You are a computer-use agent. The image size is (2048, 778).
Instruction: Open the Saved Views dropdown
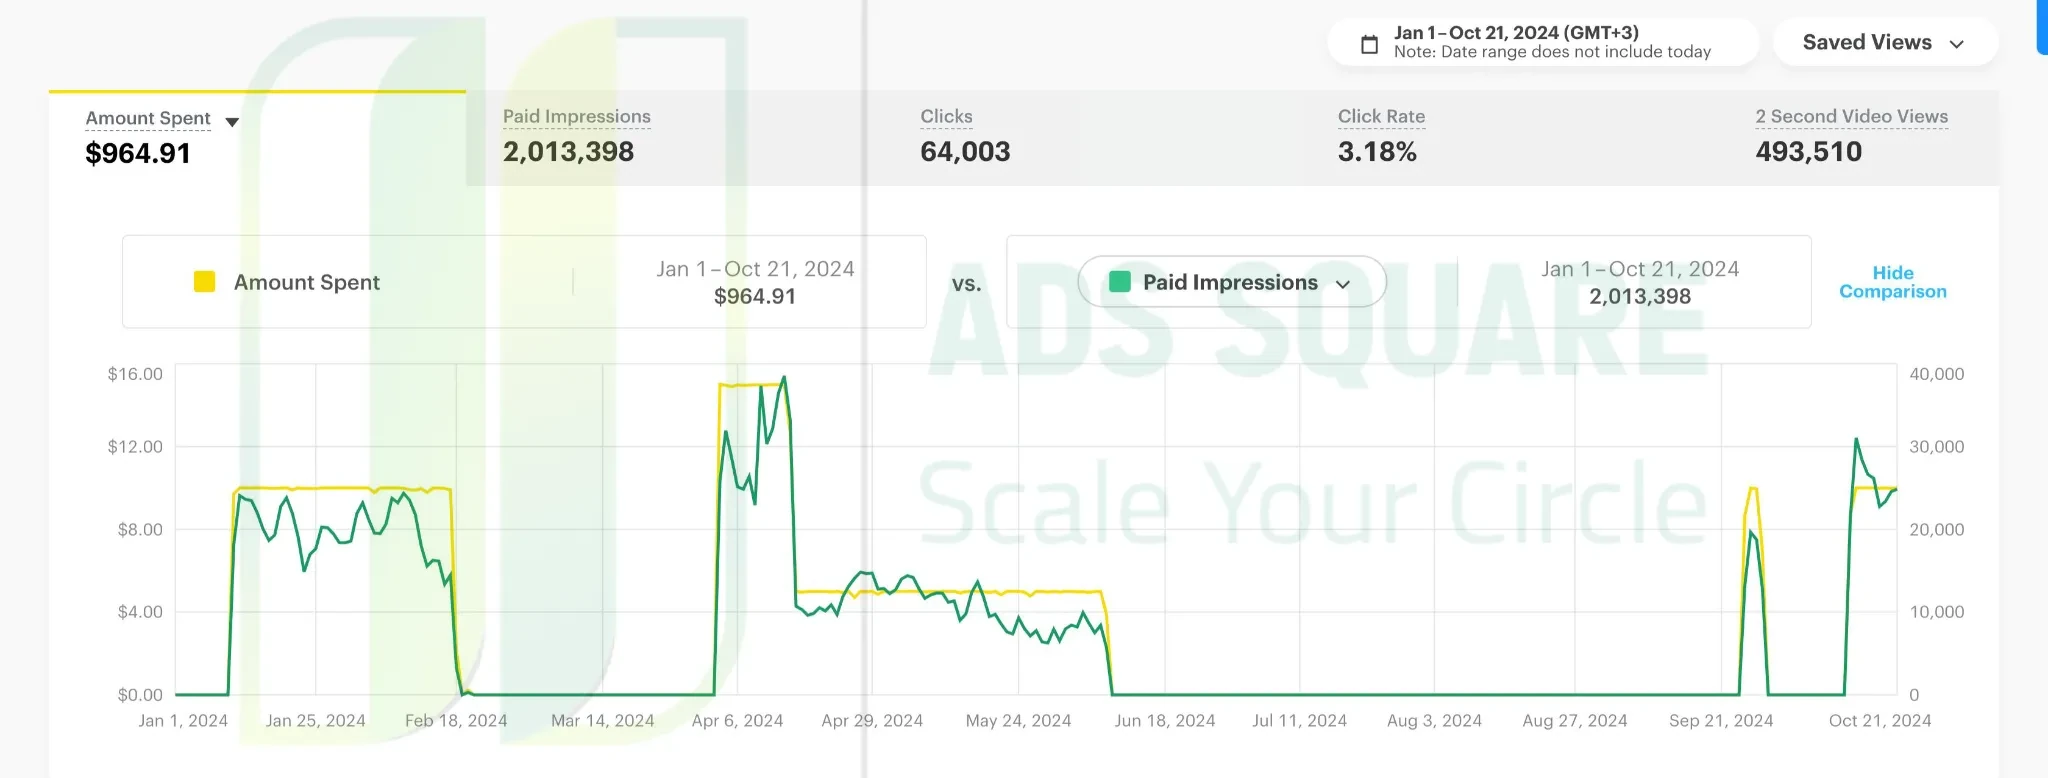1885,43
